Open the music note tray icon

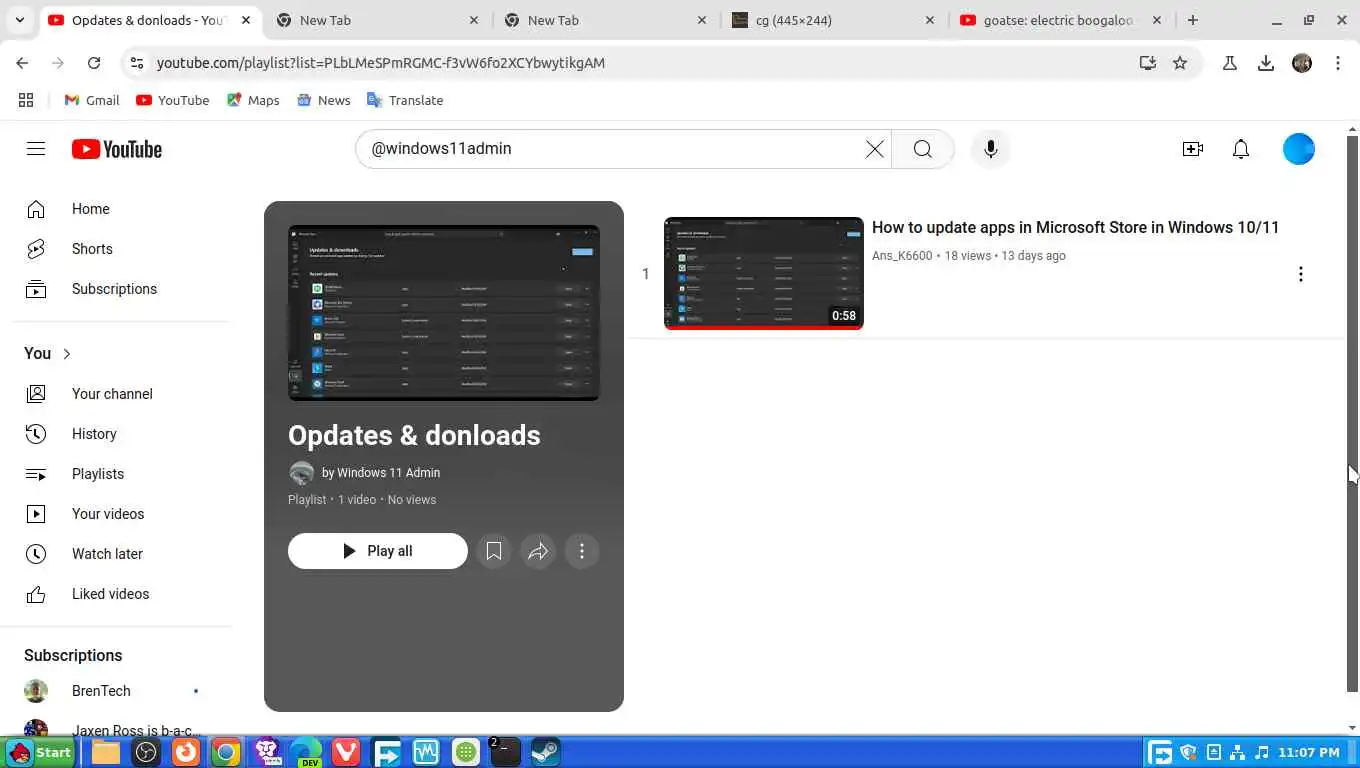point(1262,752)
